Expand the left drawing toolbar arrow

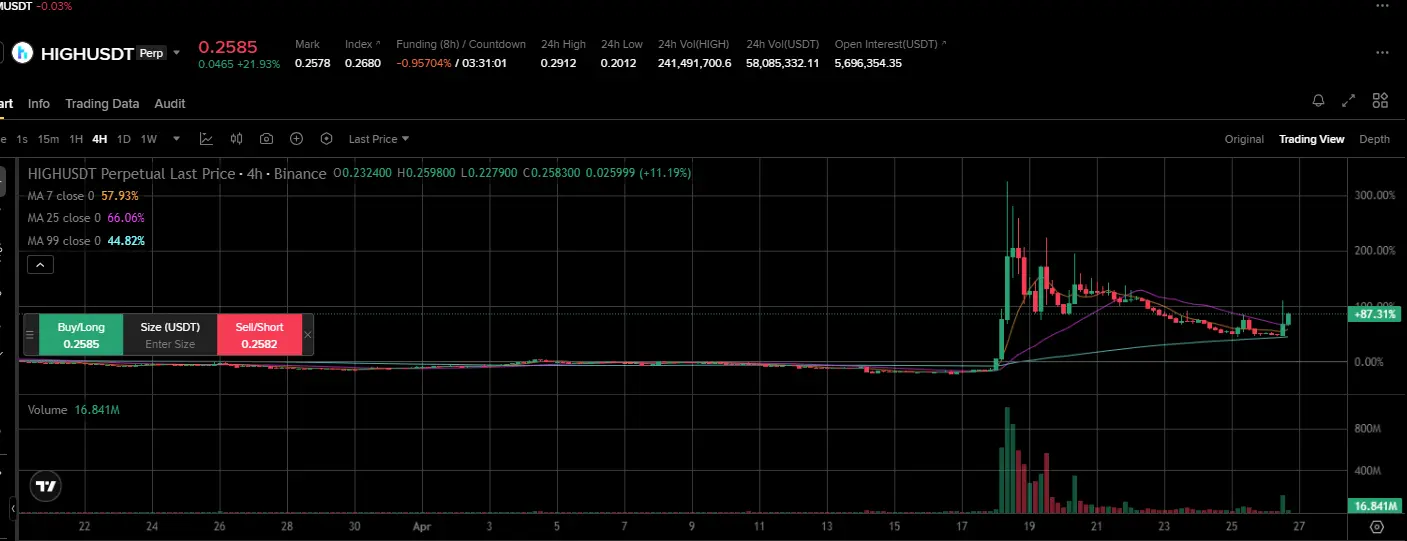point(14,510)
